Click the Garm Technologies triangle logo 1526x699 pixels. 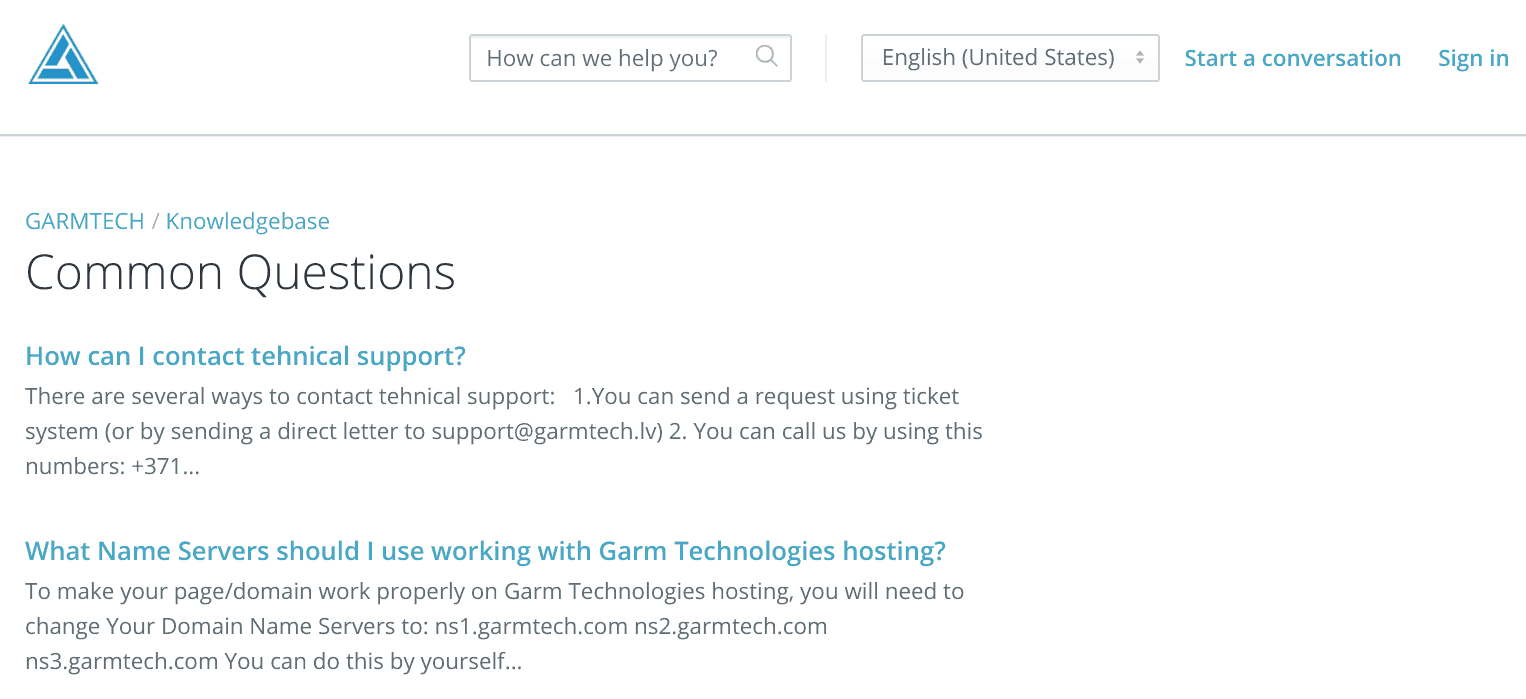click(x=63, y=55)
